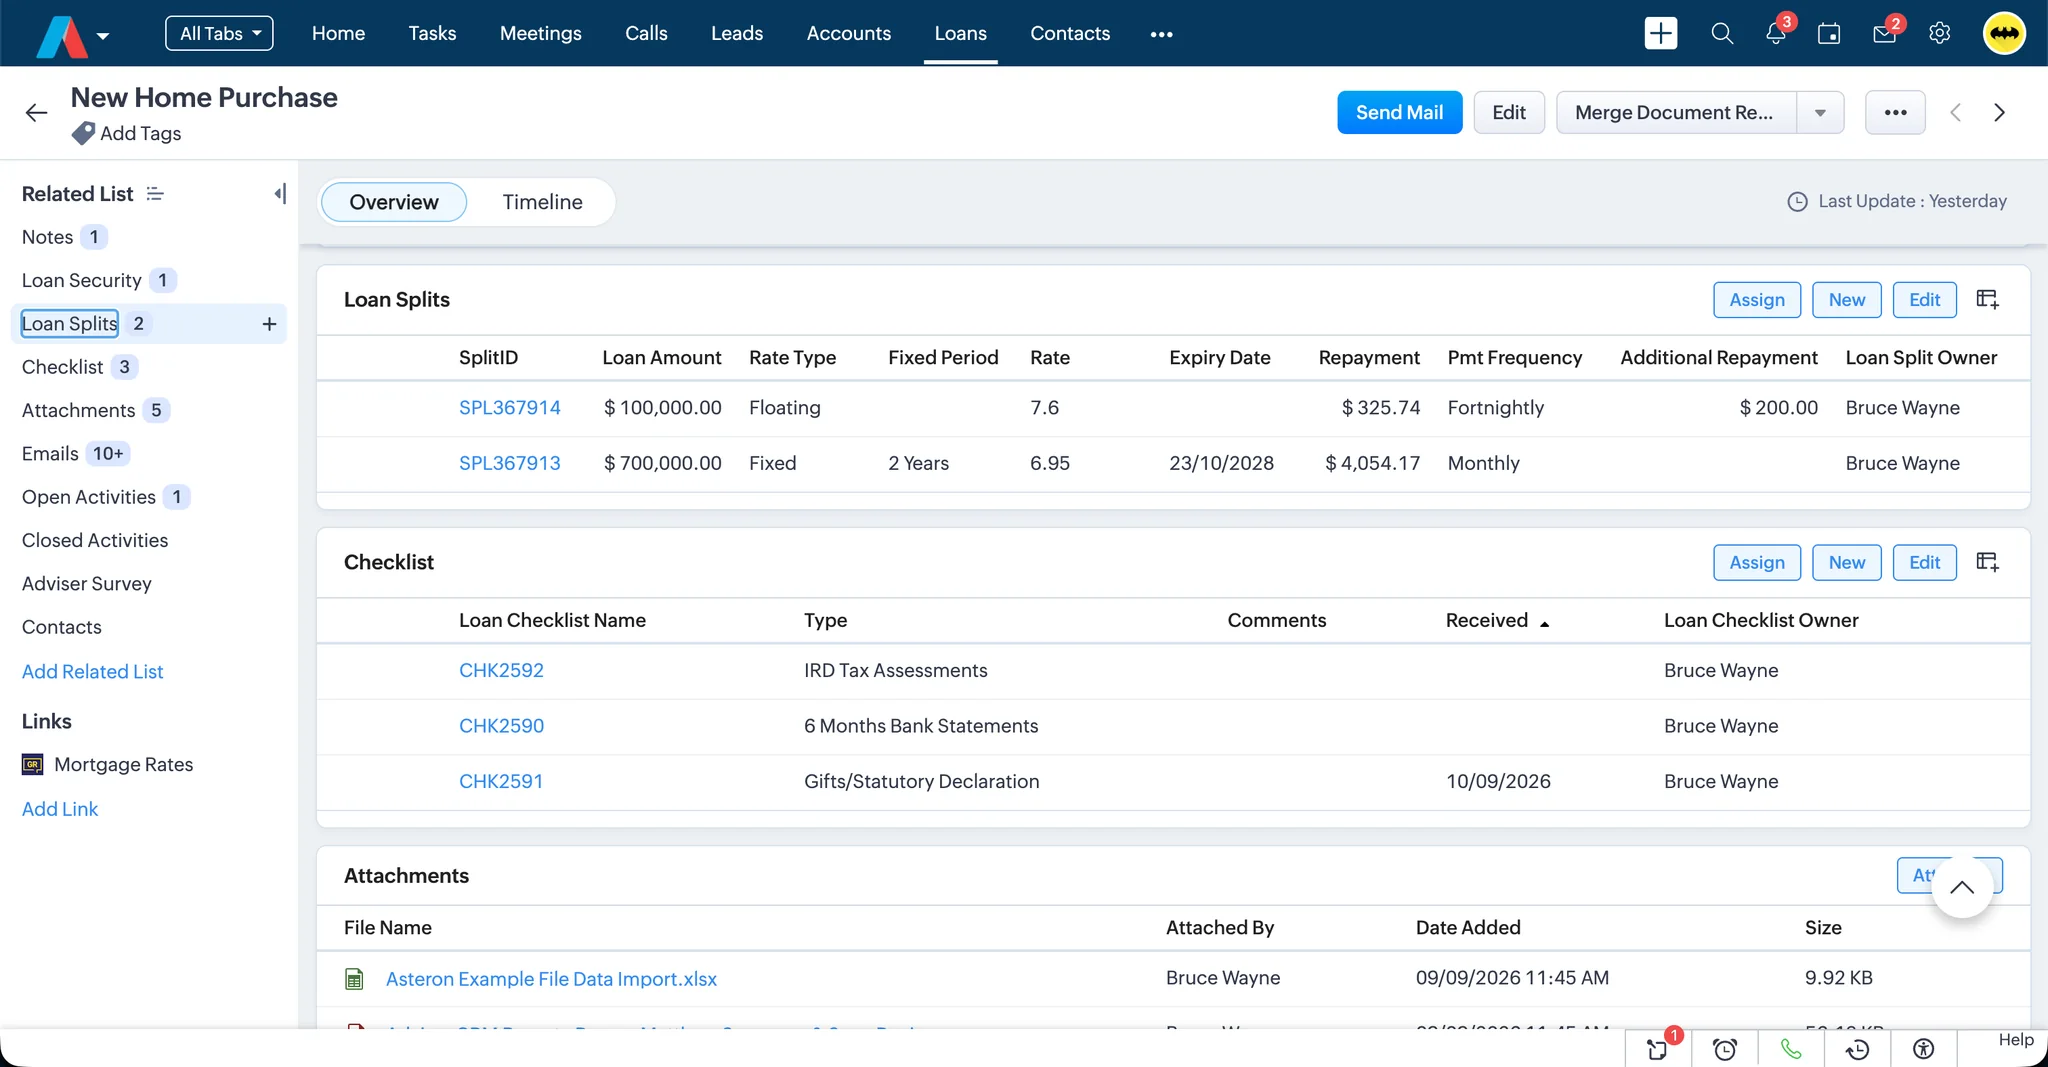Open the settings gear icon

[1939, 33]
